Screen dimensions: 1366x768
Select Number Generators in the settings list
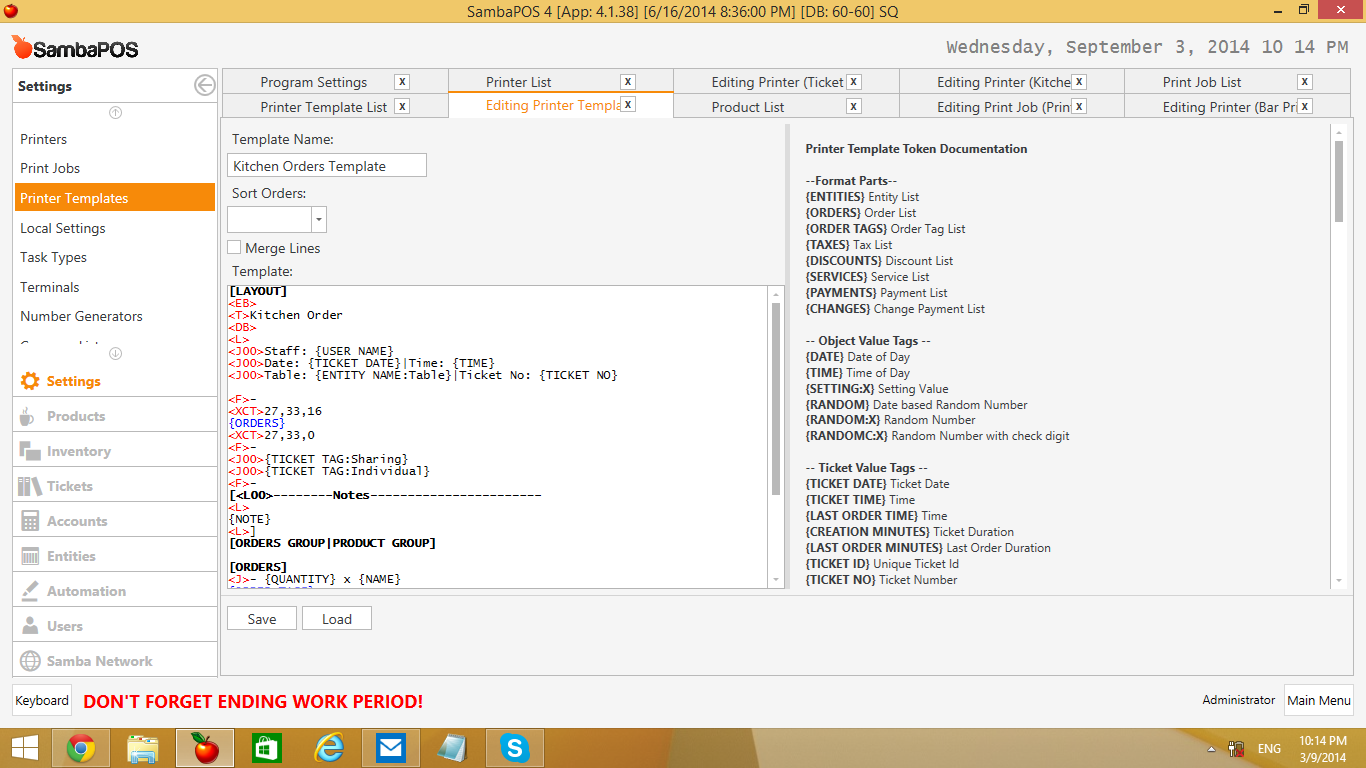click(114, 316)
